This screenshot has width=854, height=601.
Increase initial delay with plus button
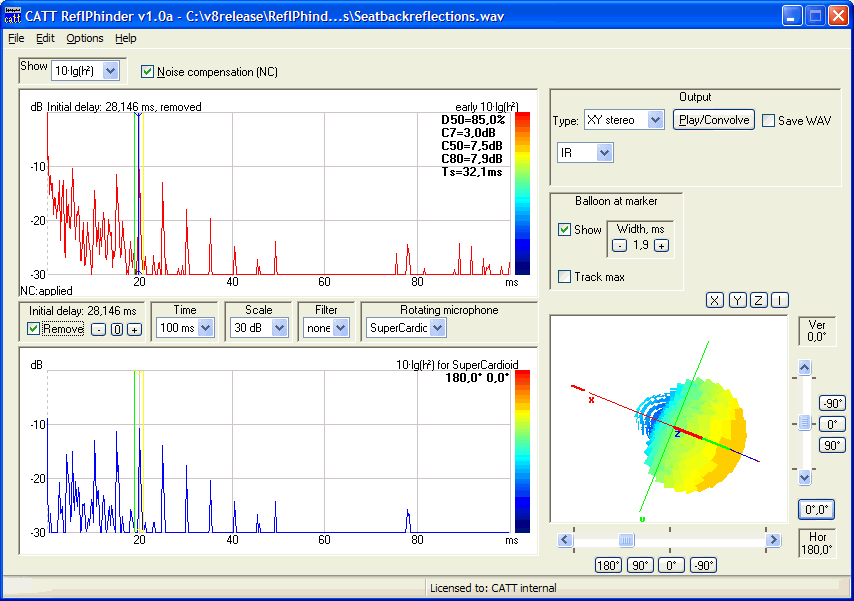pos(134,329)
